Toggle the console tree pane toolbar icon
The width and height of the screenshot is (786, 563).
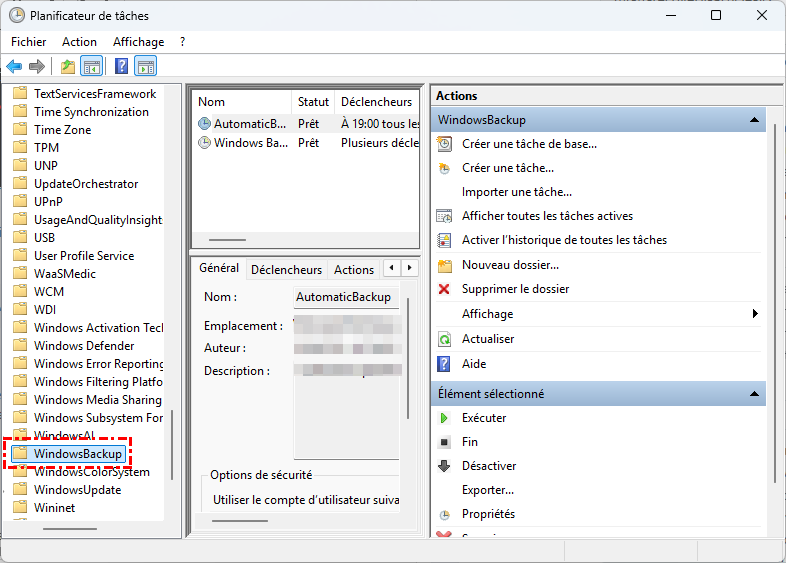(x=92, y=66)
